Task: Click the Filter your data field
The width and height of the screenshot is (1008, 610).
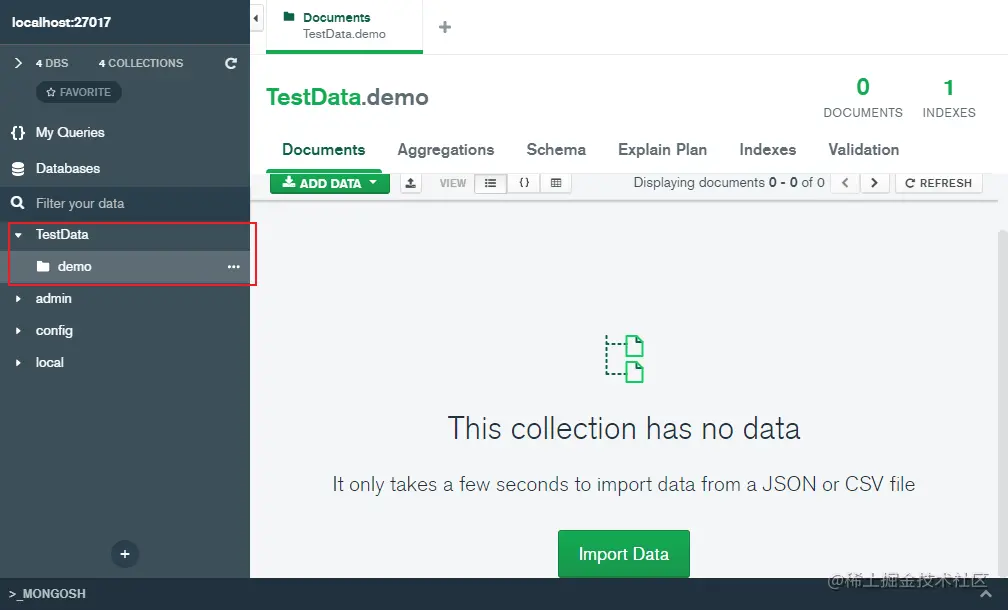Action: [125, 203]
